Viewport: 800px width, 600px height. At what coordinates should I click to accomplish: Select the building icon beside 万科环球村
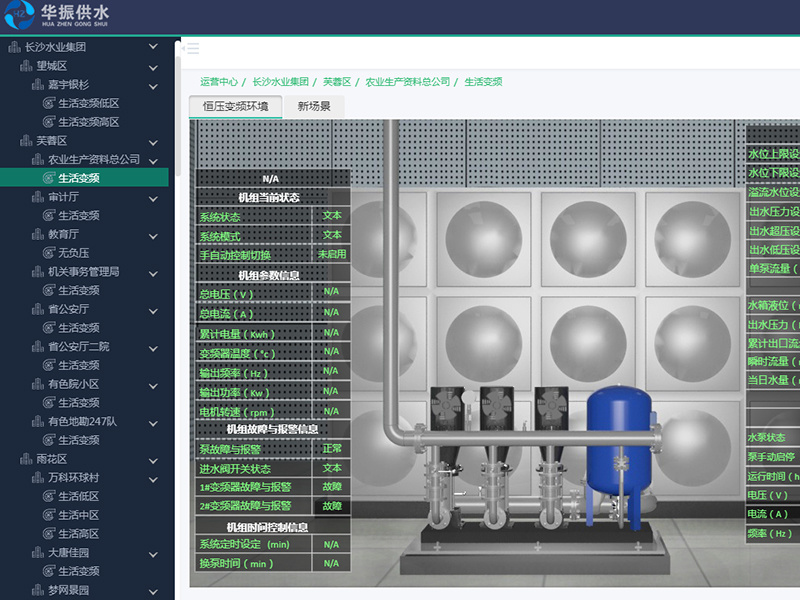tap(38, 478)
